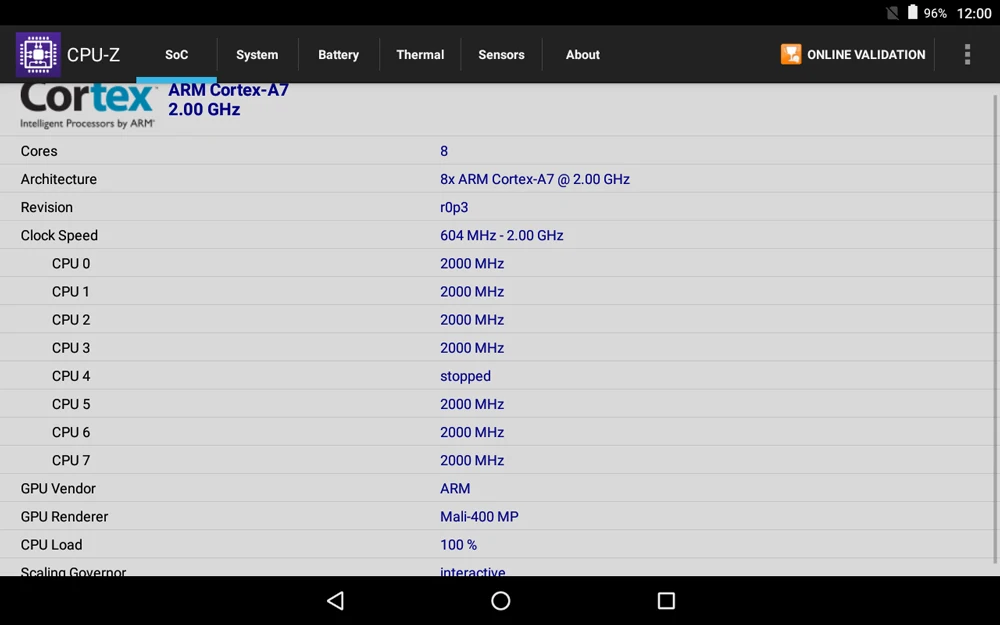The height and width of the screenshot is (625, 1000).
Task: Select the CPU 6 label
Action: tap(71, 432)
